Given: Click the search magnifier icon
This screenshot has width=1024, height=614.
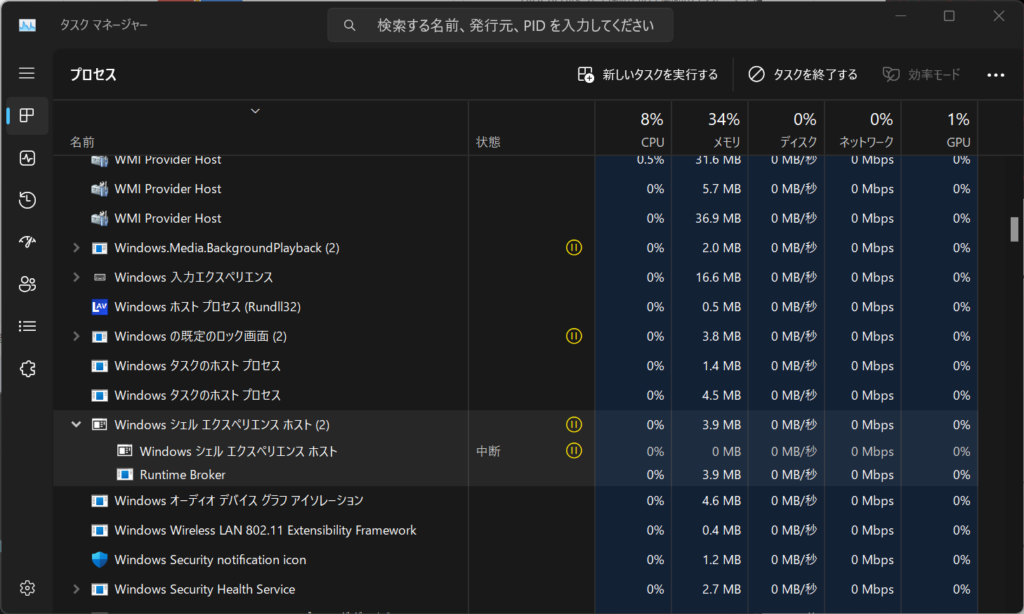Looking at the screenshot, I should coord(349,25).
